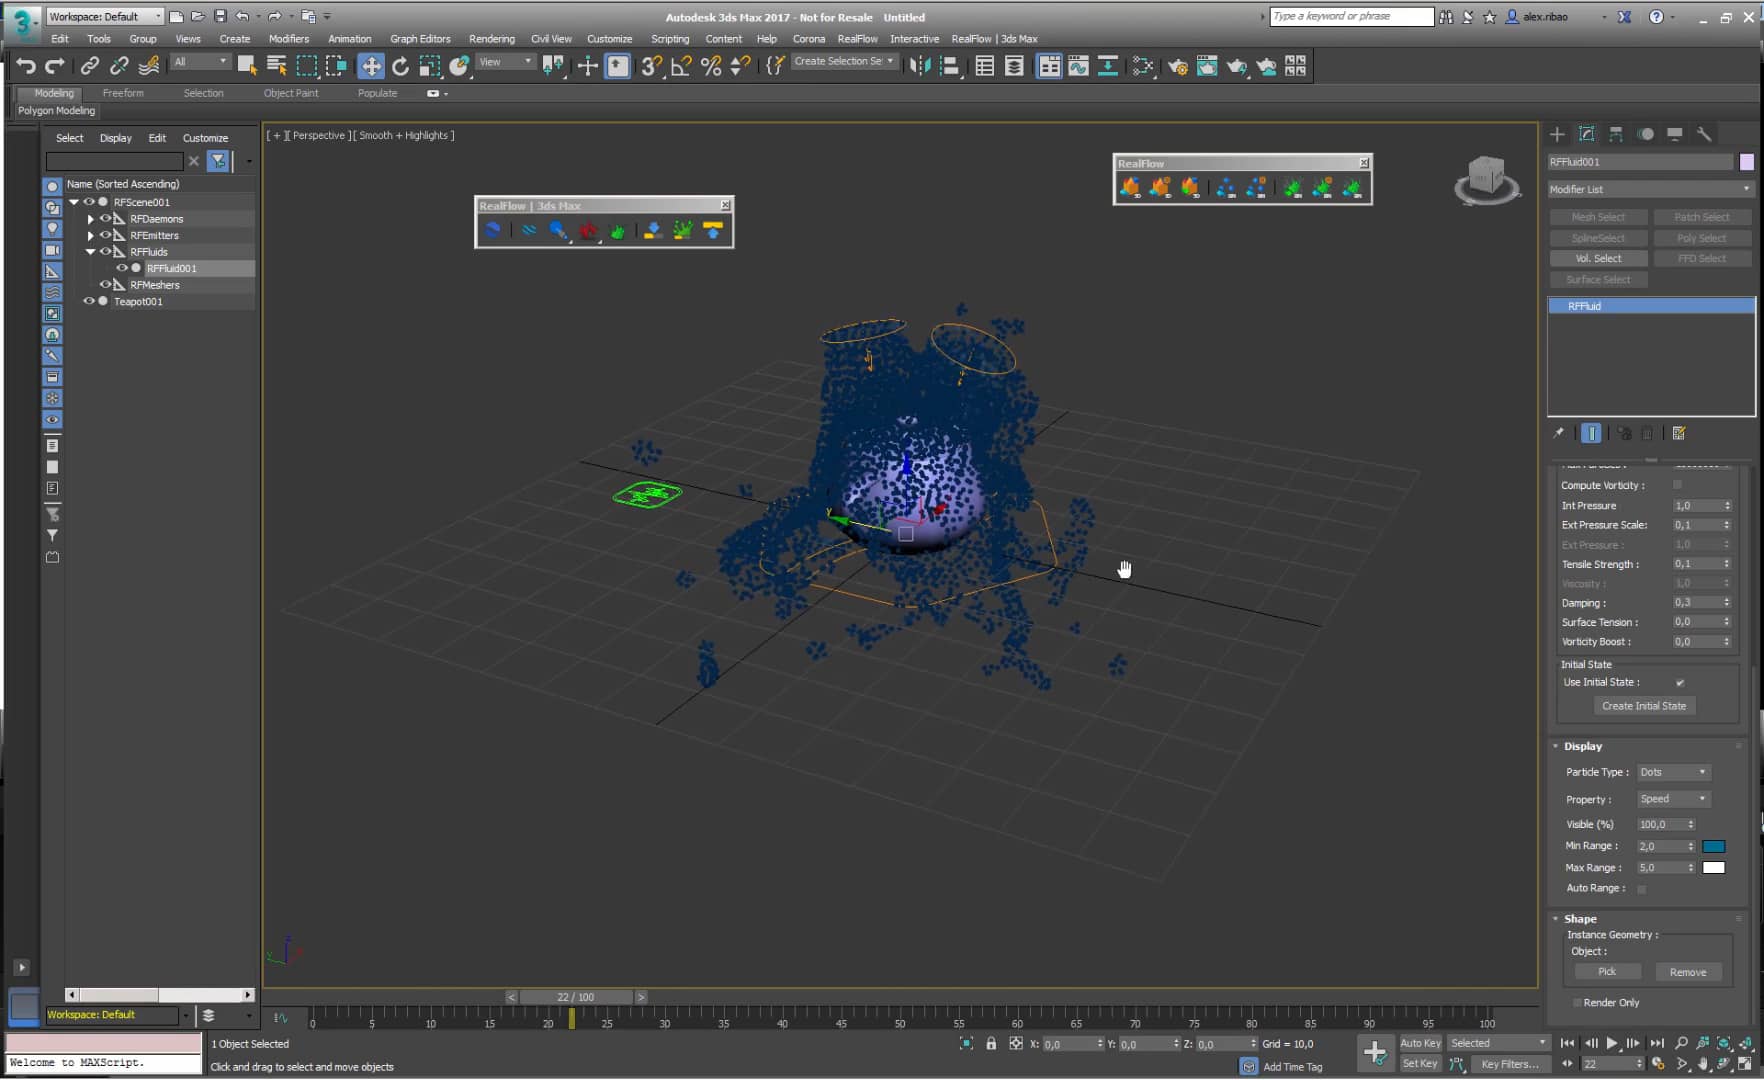
Task: Switch to the Motion command panel tab
Action: pyautogui.click(x=1645, y=134)
